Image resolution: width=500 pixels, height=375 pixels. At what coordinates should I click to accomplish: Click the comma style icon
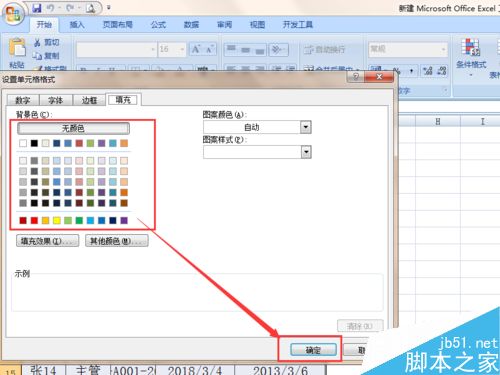tap(411, 71)
